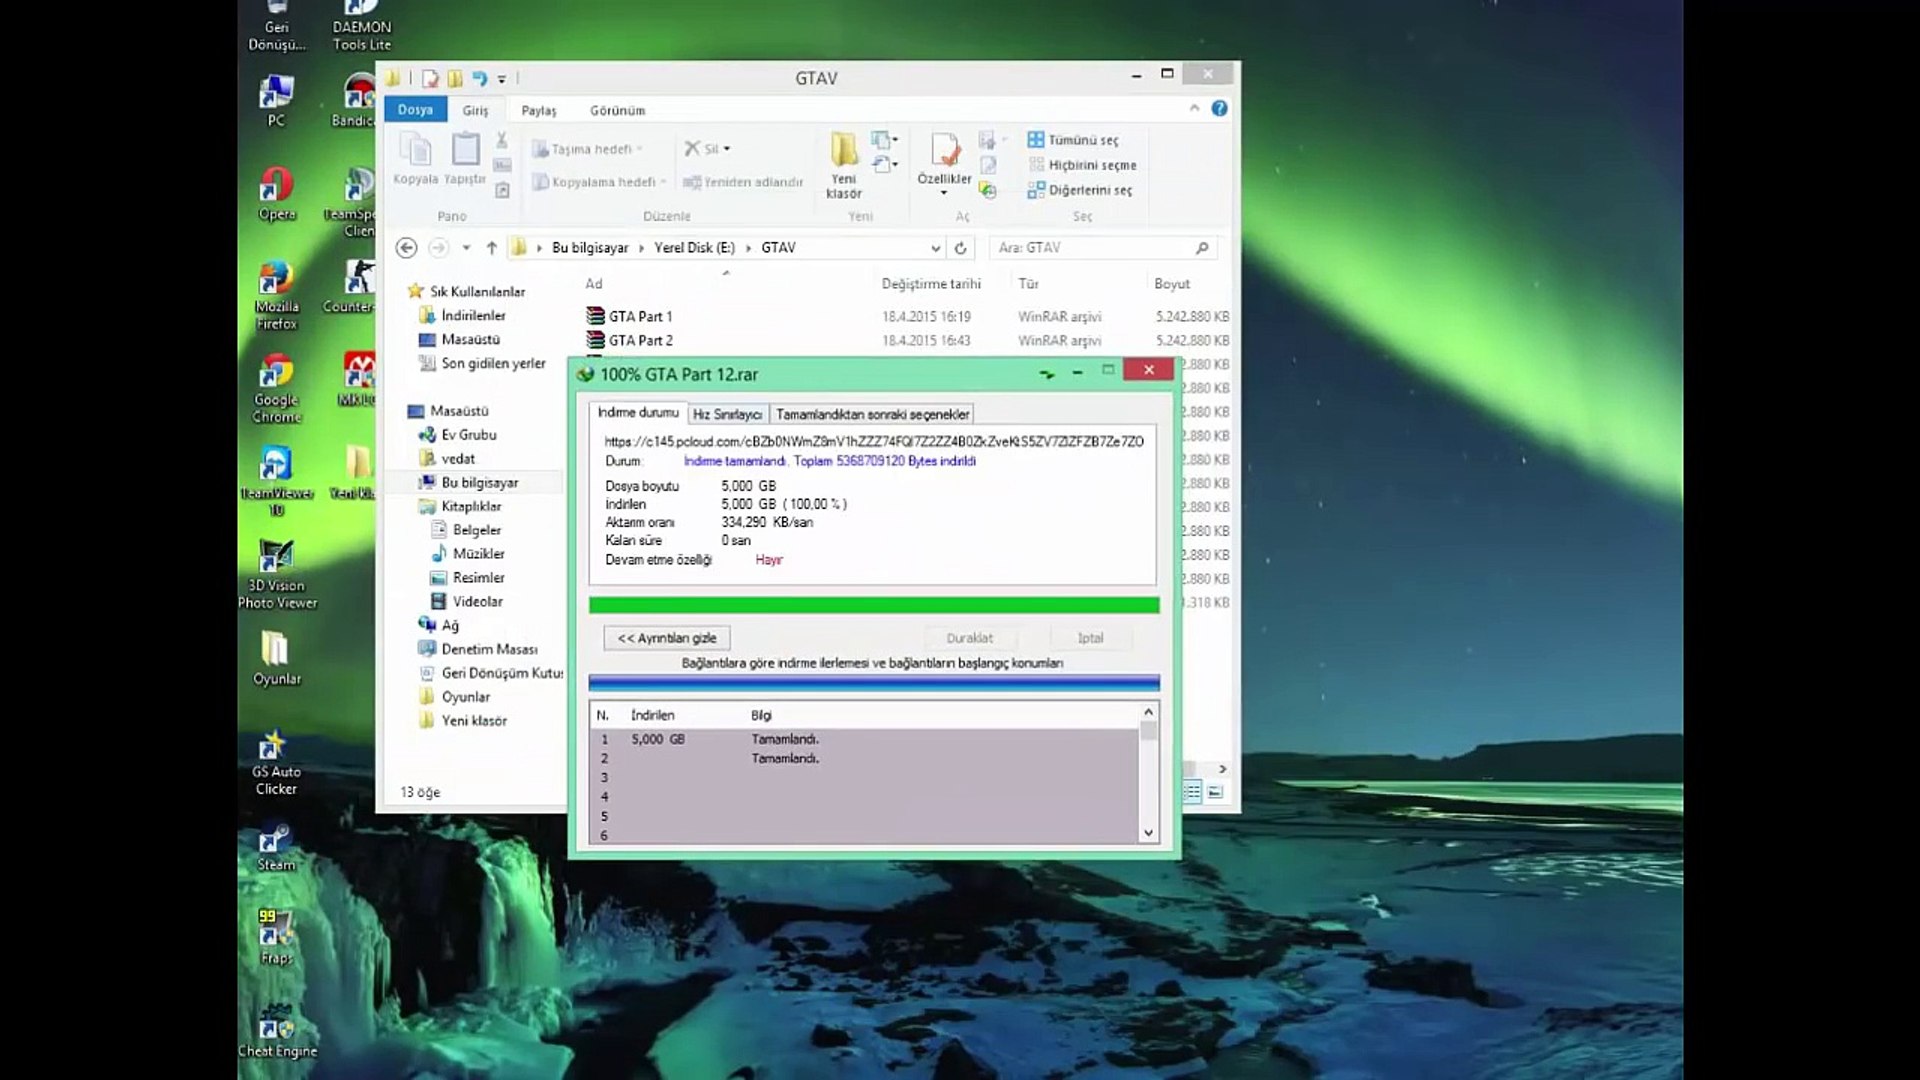Click the Tümünü seç icon

tap(1036, 140)
